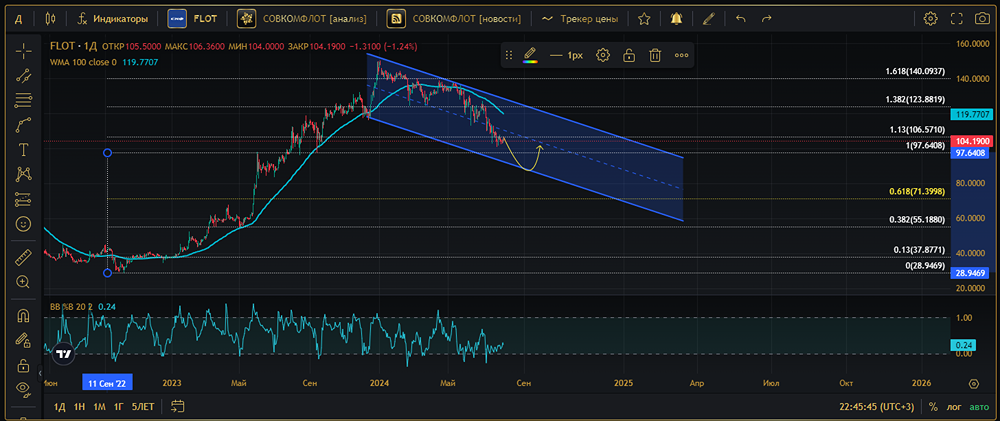Select the ruler measure tool
The height and width of the screenshot is (421, 1000).
24,257
